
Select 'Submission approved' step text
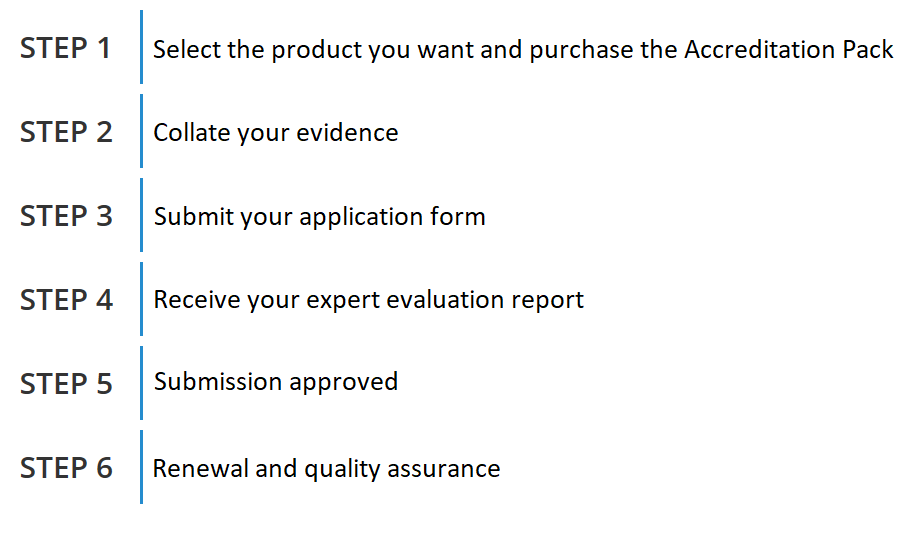pyautogui.click(x=275, y=383)
